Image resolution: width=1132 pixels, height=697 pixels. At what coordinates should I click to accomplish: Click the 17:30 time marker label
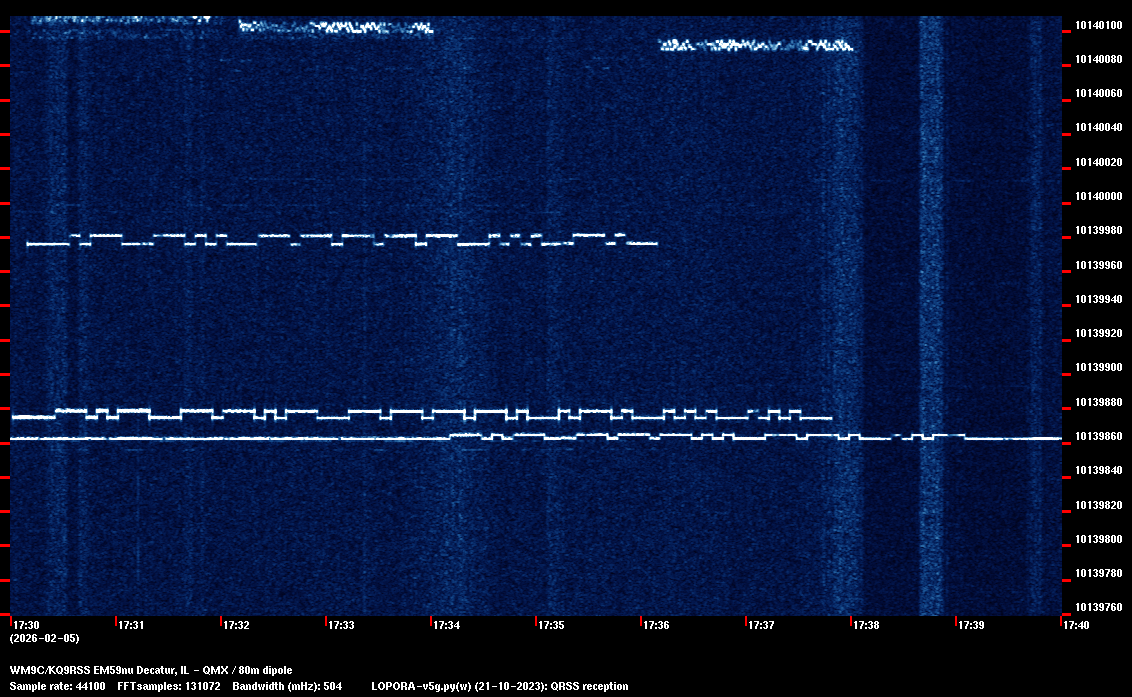coord(26,625)
